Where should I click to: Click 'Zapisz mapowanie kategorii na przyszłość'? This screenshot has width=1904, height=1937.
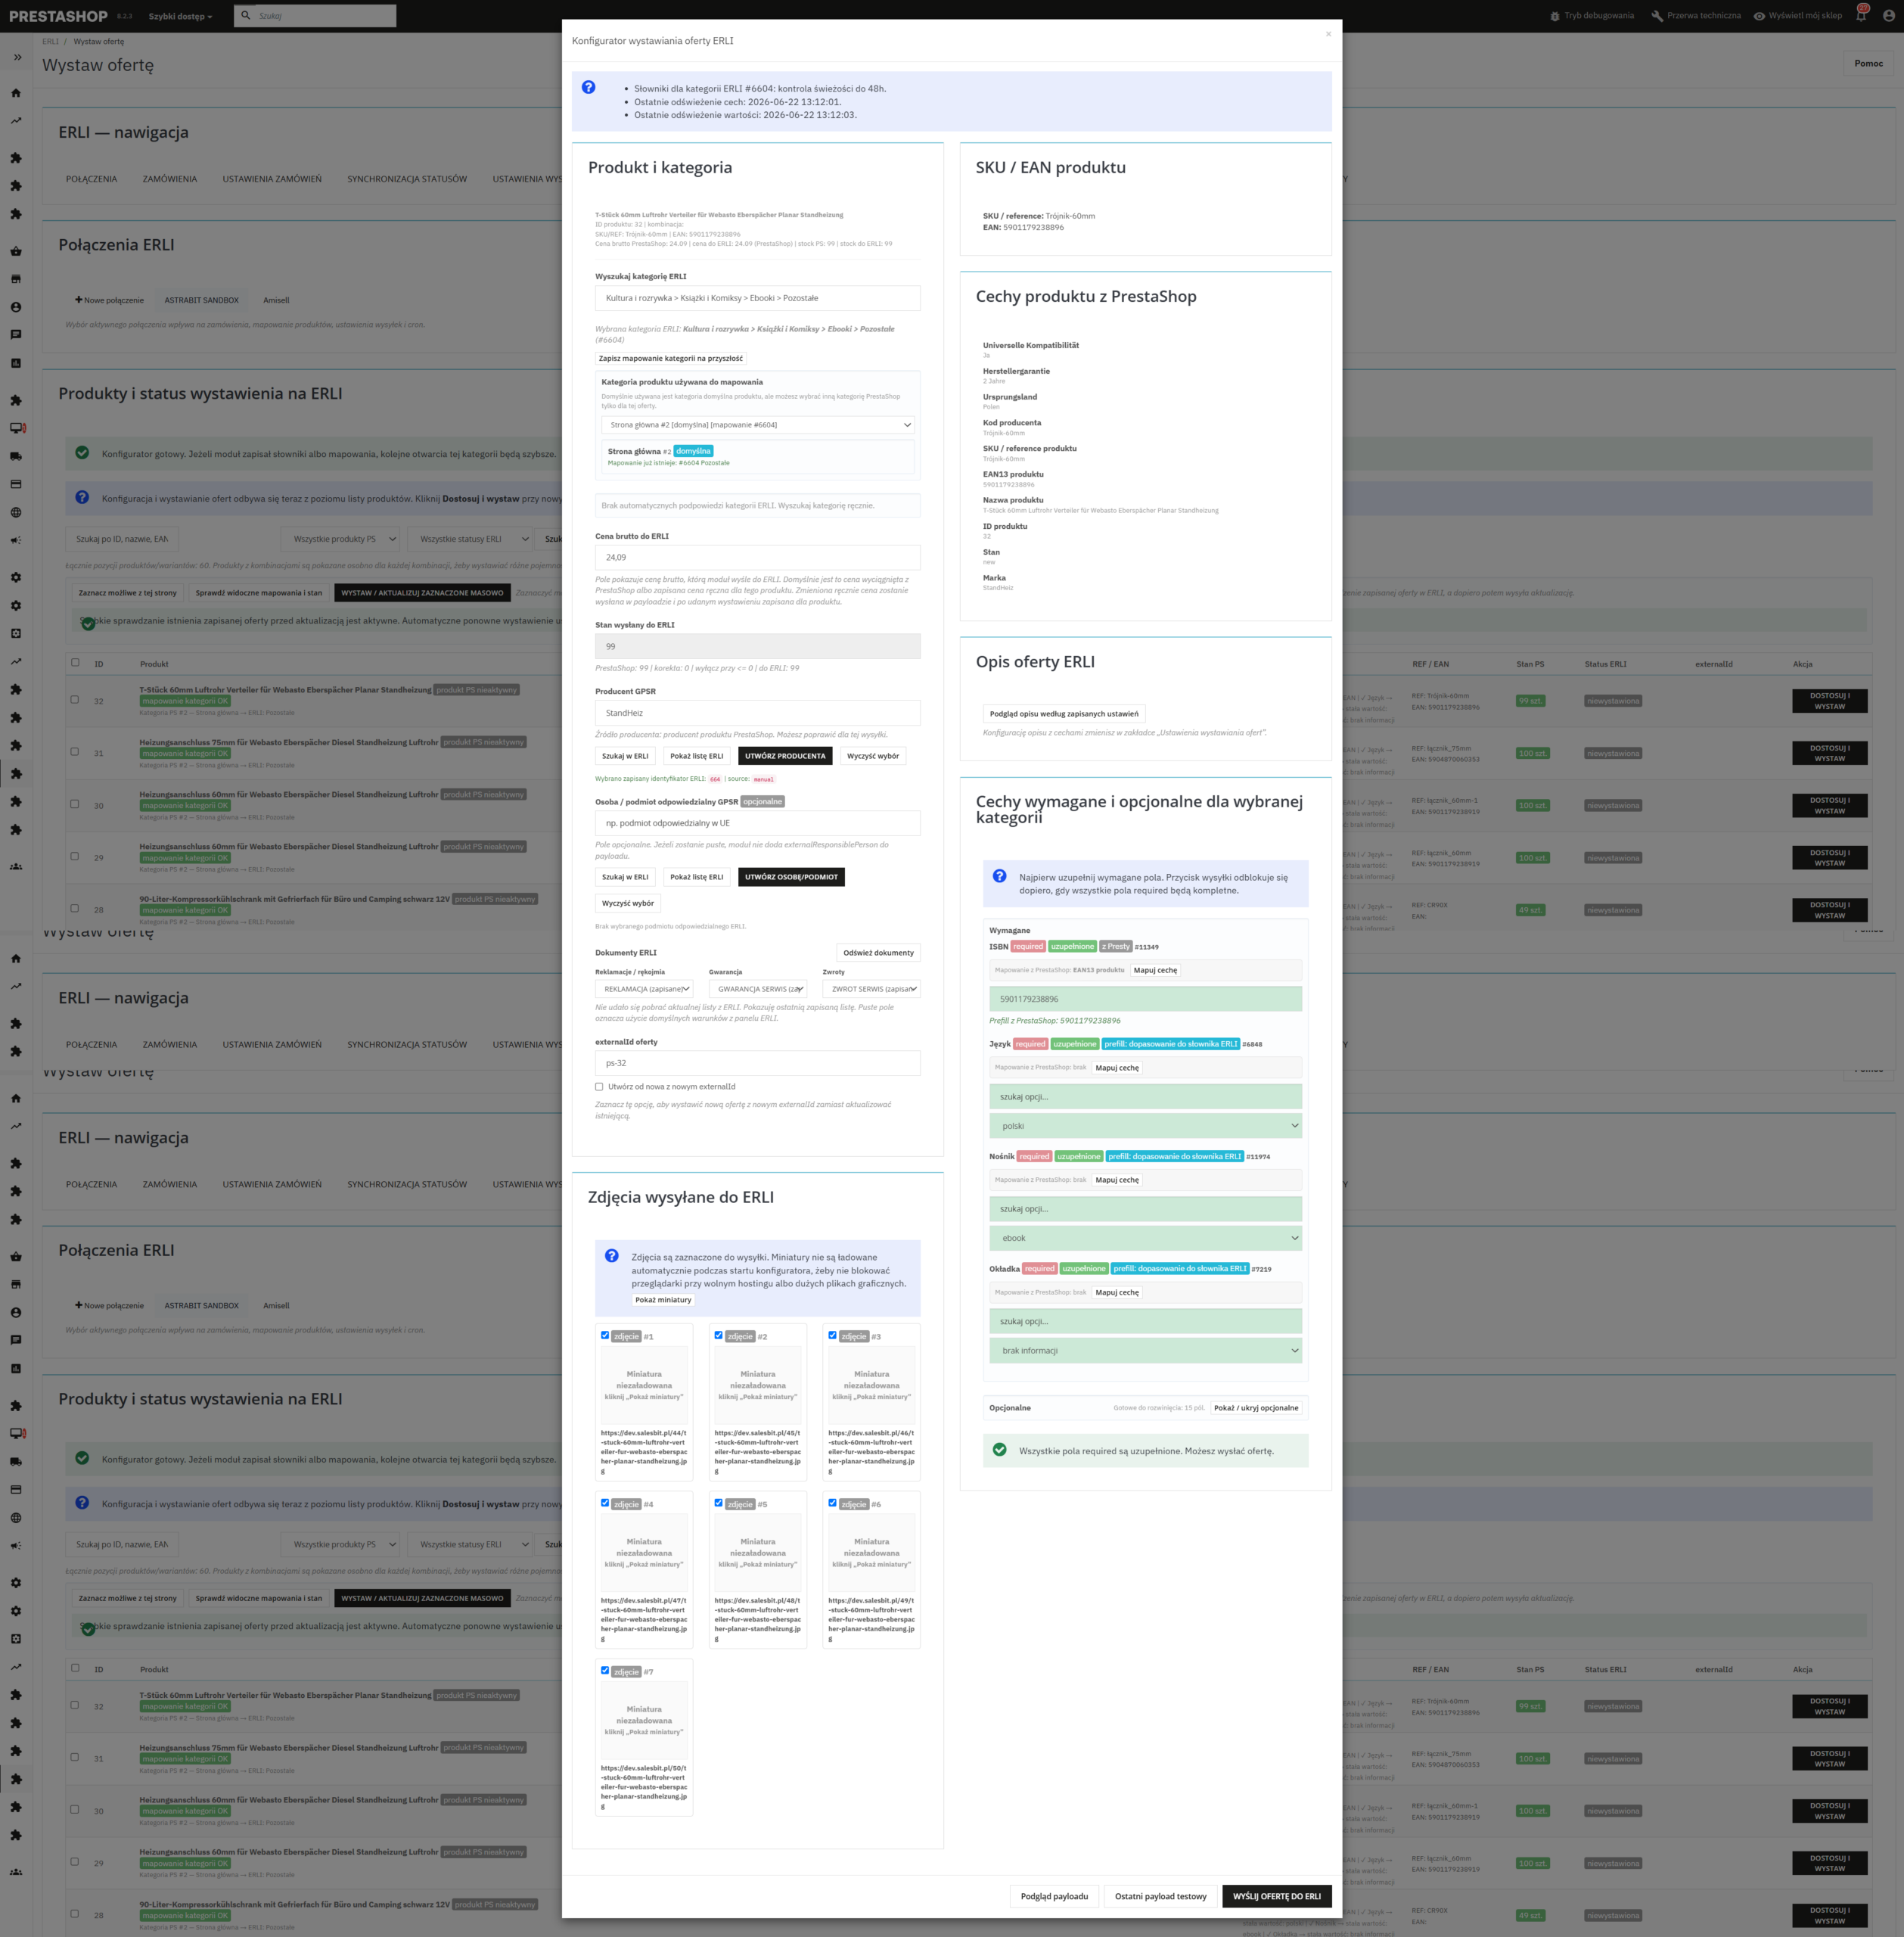click(x=671, y=358)
